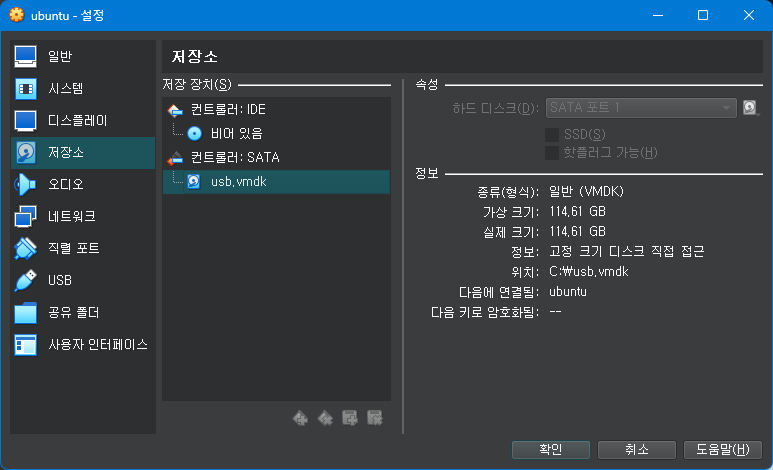Viewport: 773px width, 470px height.
Task: Click the IDE controller icon
Action: coord(175,110)
